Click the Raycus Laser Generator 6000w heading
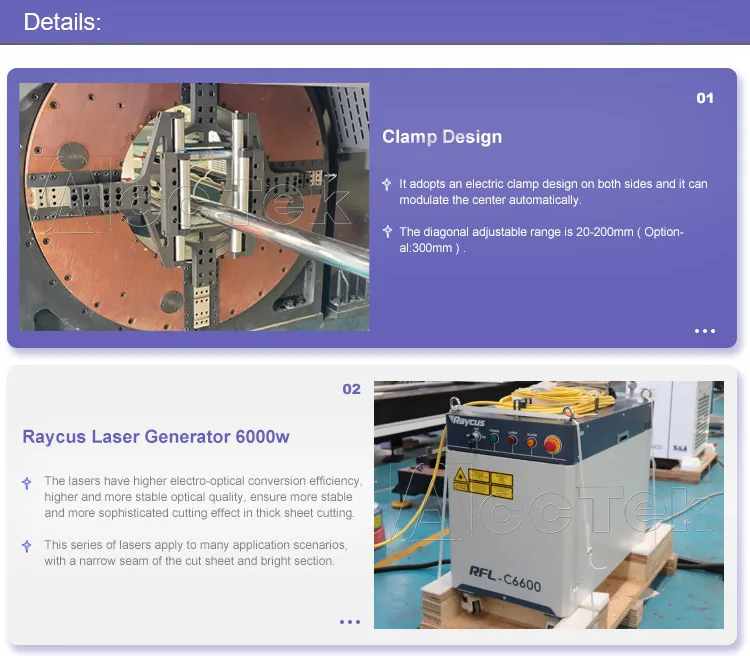Image resolution: width=750 pixels, height=656 pixels. click(x=156, y=437)
